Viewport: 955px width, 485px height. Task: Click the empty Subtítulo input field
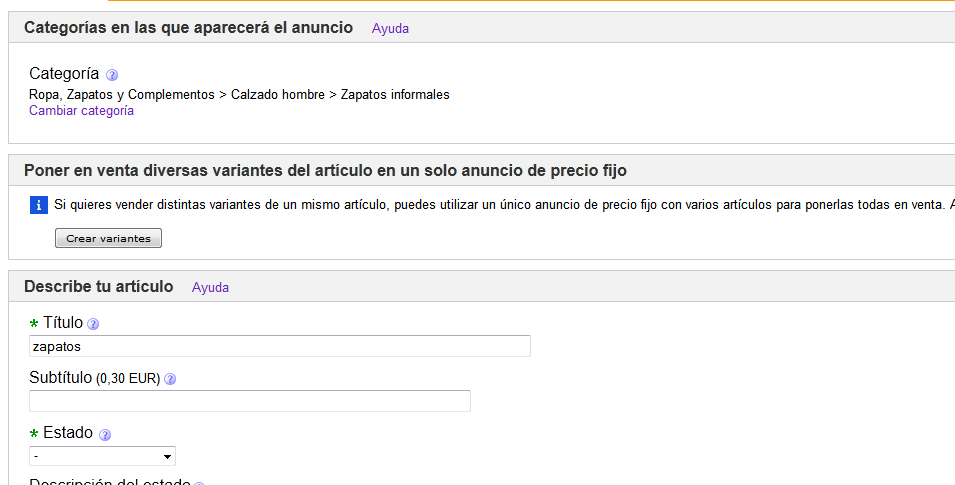(x=250, y=401)
